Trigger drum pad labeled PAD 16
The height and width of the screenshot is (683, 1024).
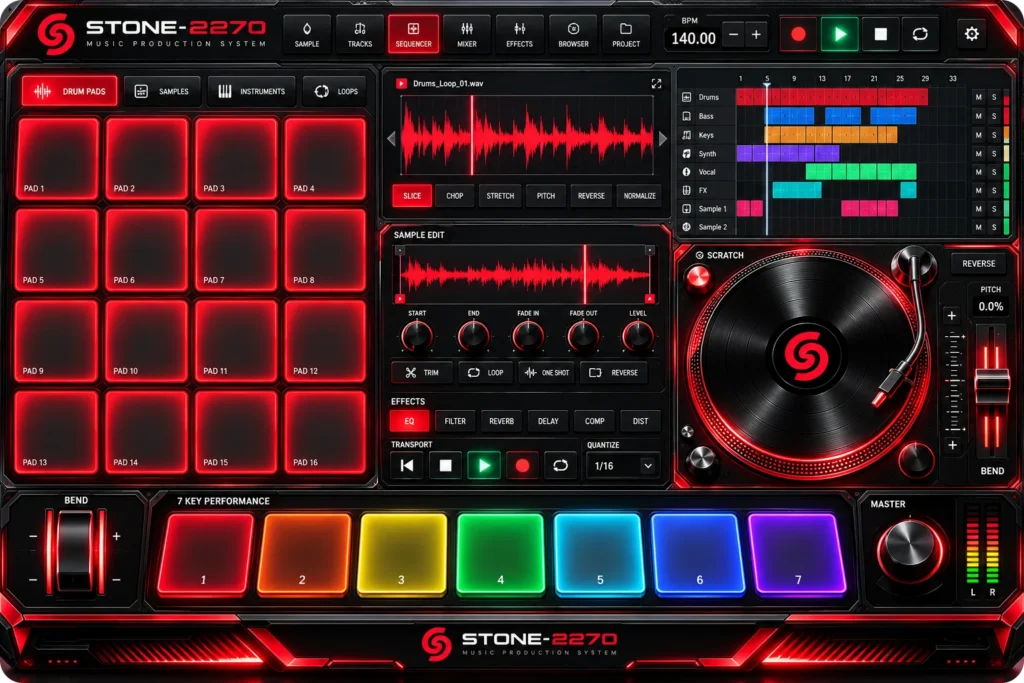click(x=325, y=432)
